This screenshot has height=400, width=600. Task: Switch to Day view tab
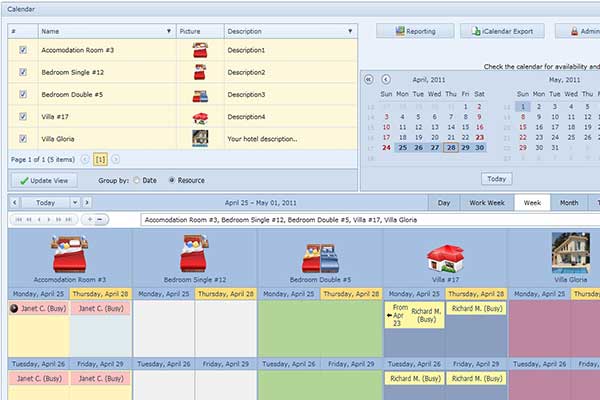point(443,203)
